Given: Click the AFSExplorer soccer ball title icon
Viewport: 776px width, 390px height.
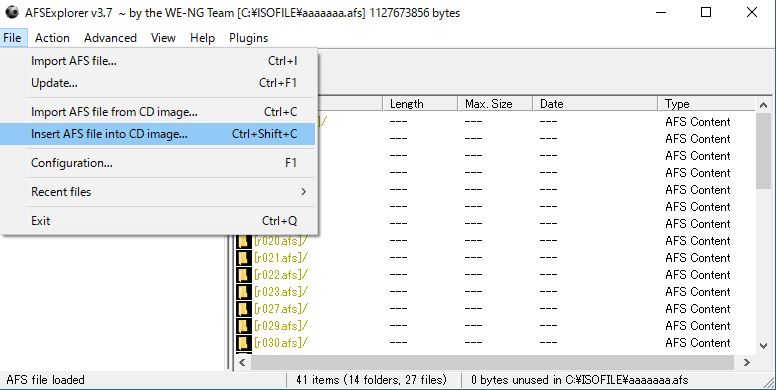Looking at the screenshot, I should point(12,12).
